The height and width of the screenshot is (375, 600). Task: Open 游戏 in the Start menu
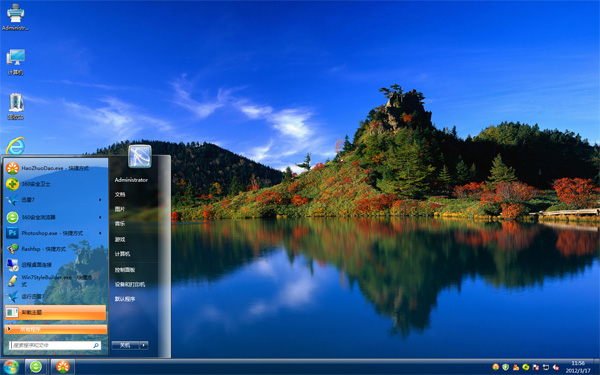[120, 239]
